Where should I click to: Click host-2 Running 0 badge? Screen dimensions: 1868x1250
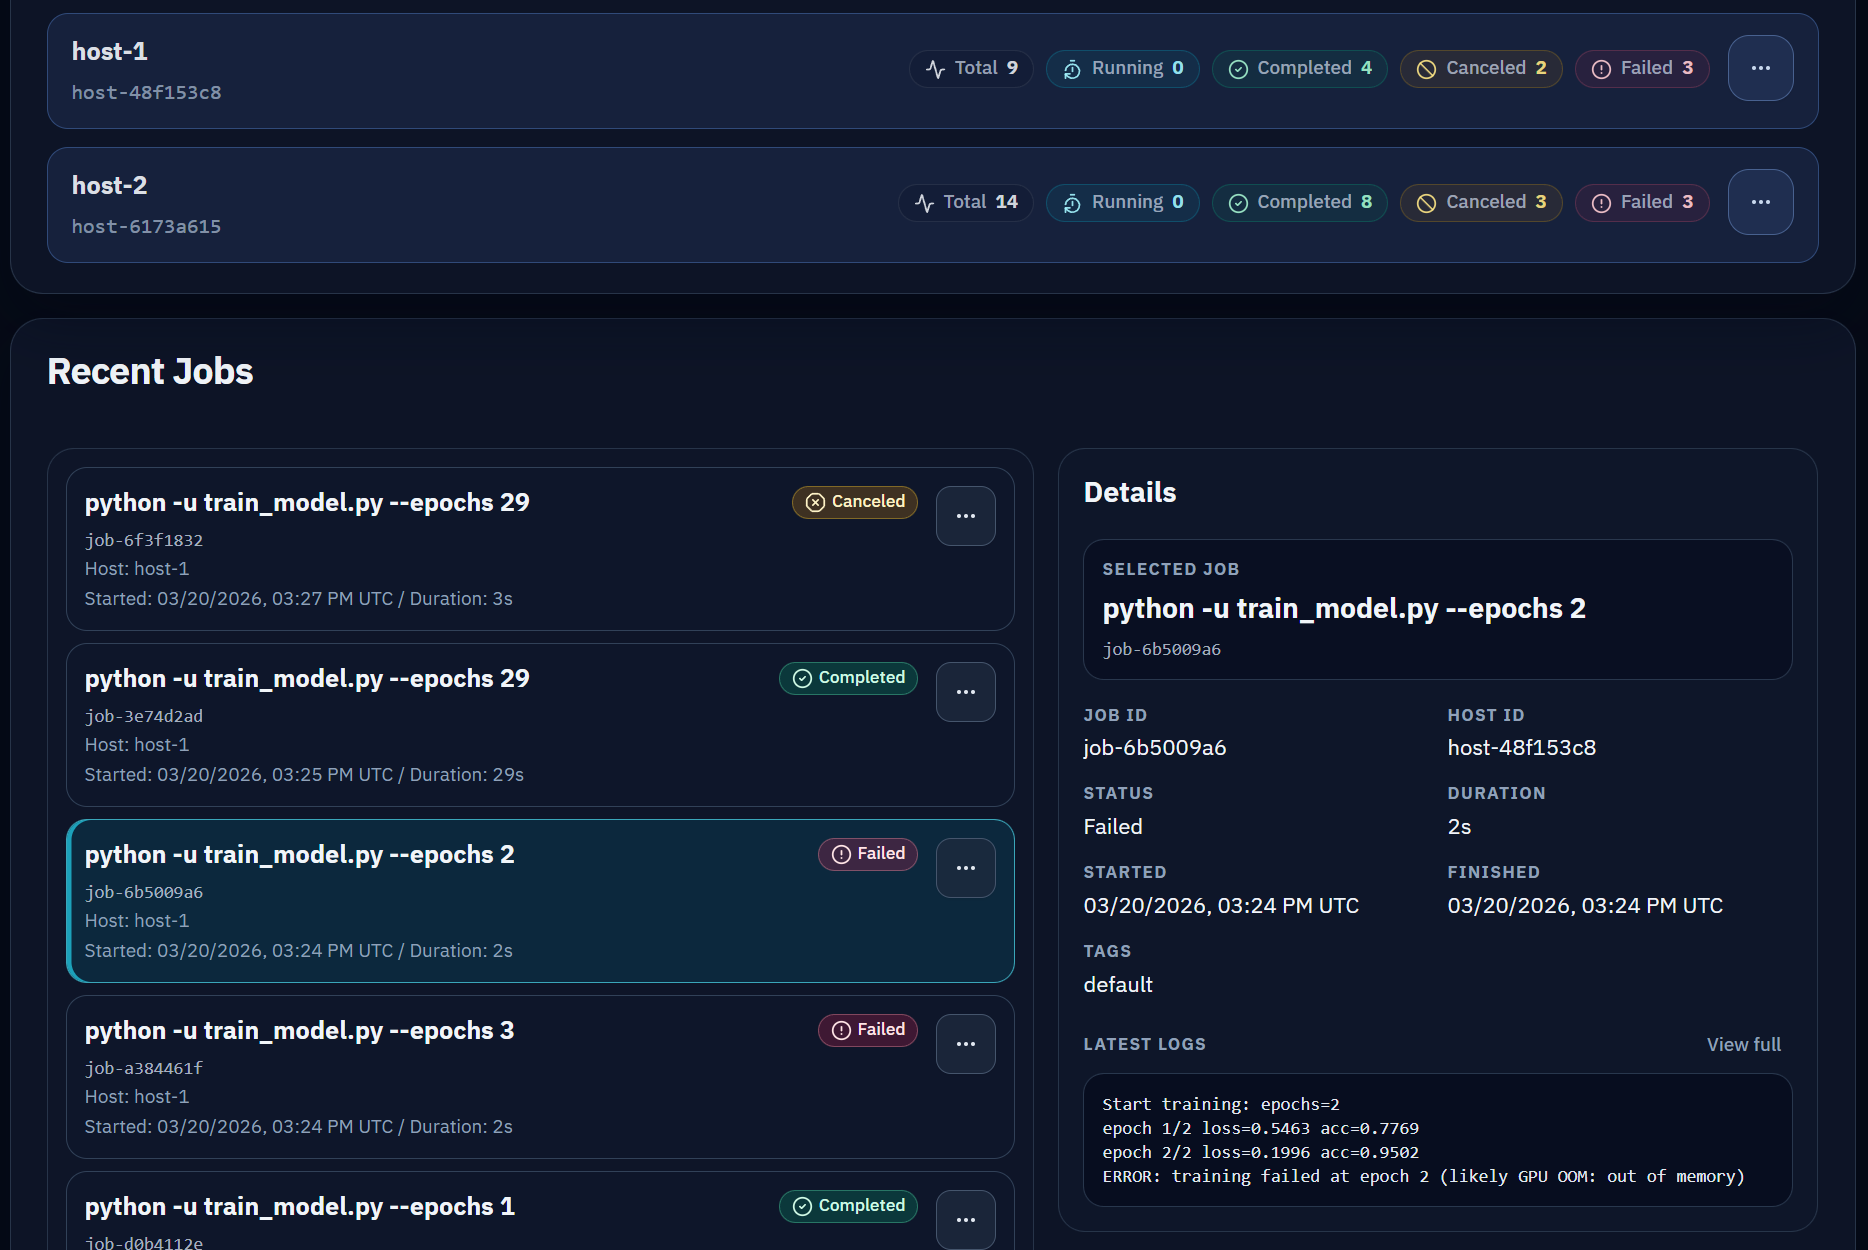click(x=1122, y=202)
